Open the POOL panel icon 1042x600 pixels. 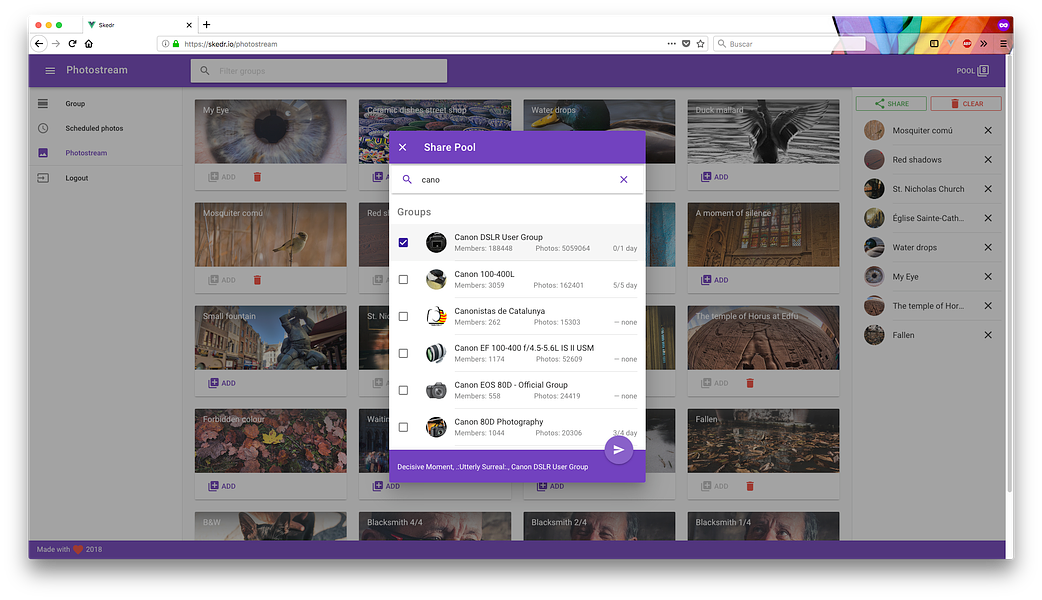pyautogui.click(x=984, y=70)
